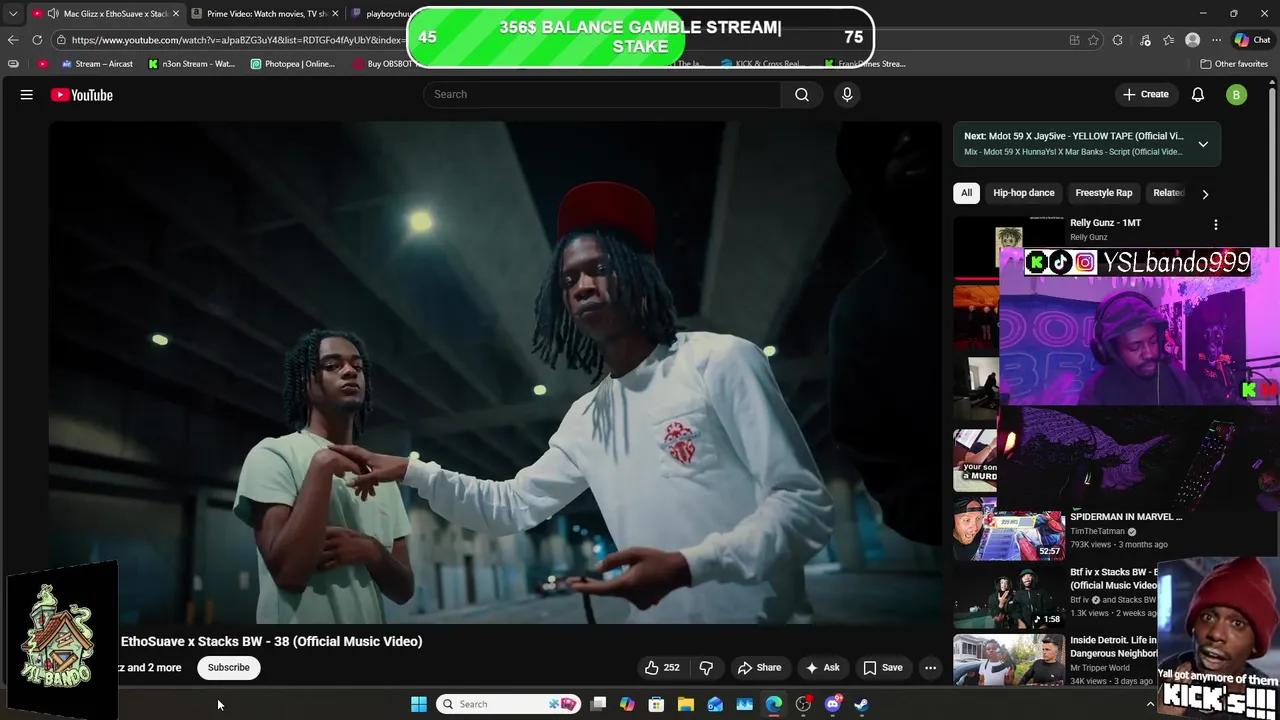Open Microsoft Store from the taskbar
Screen dimensions: 1280x720
tap(656, 704)
